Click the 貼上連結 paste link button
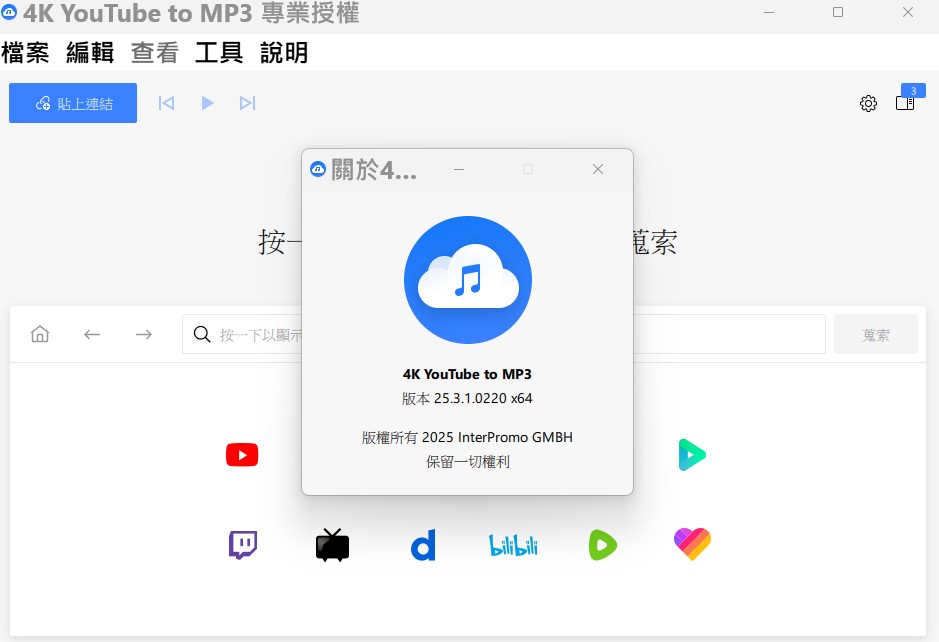939x642 pixels. [x=73, y=103]
